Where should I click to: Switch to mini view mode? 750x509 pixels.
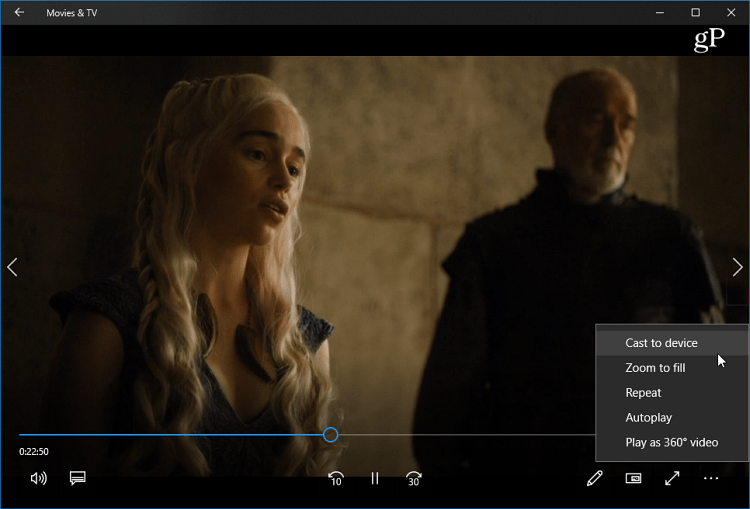(633, 478)
